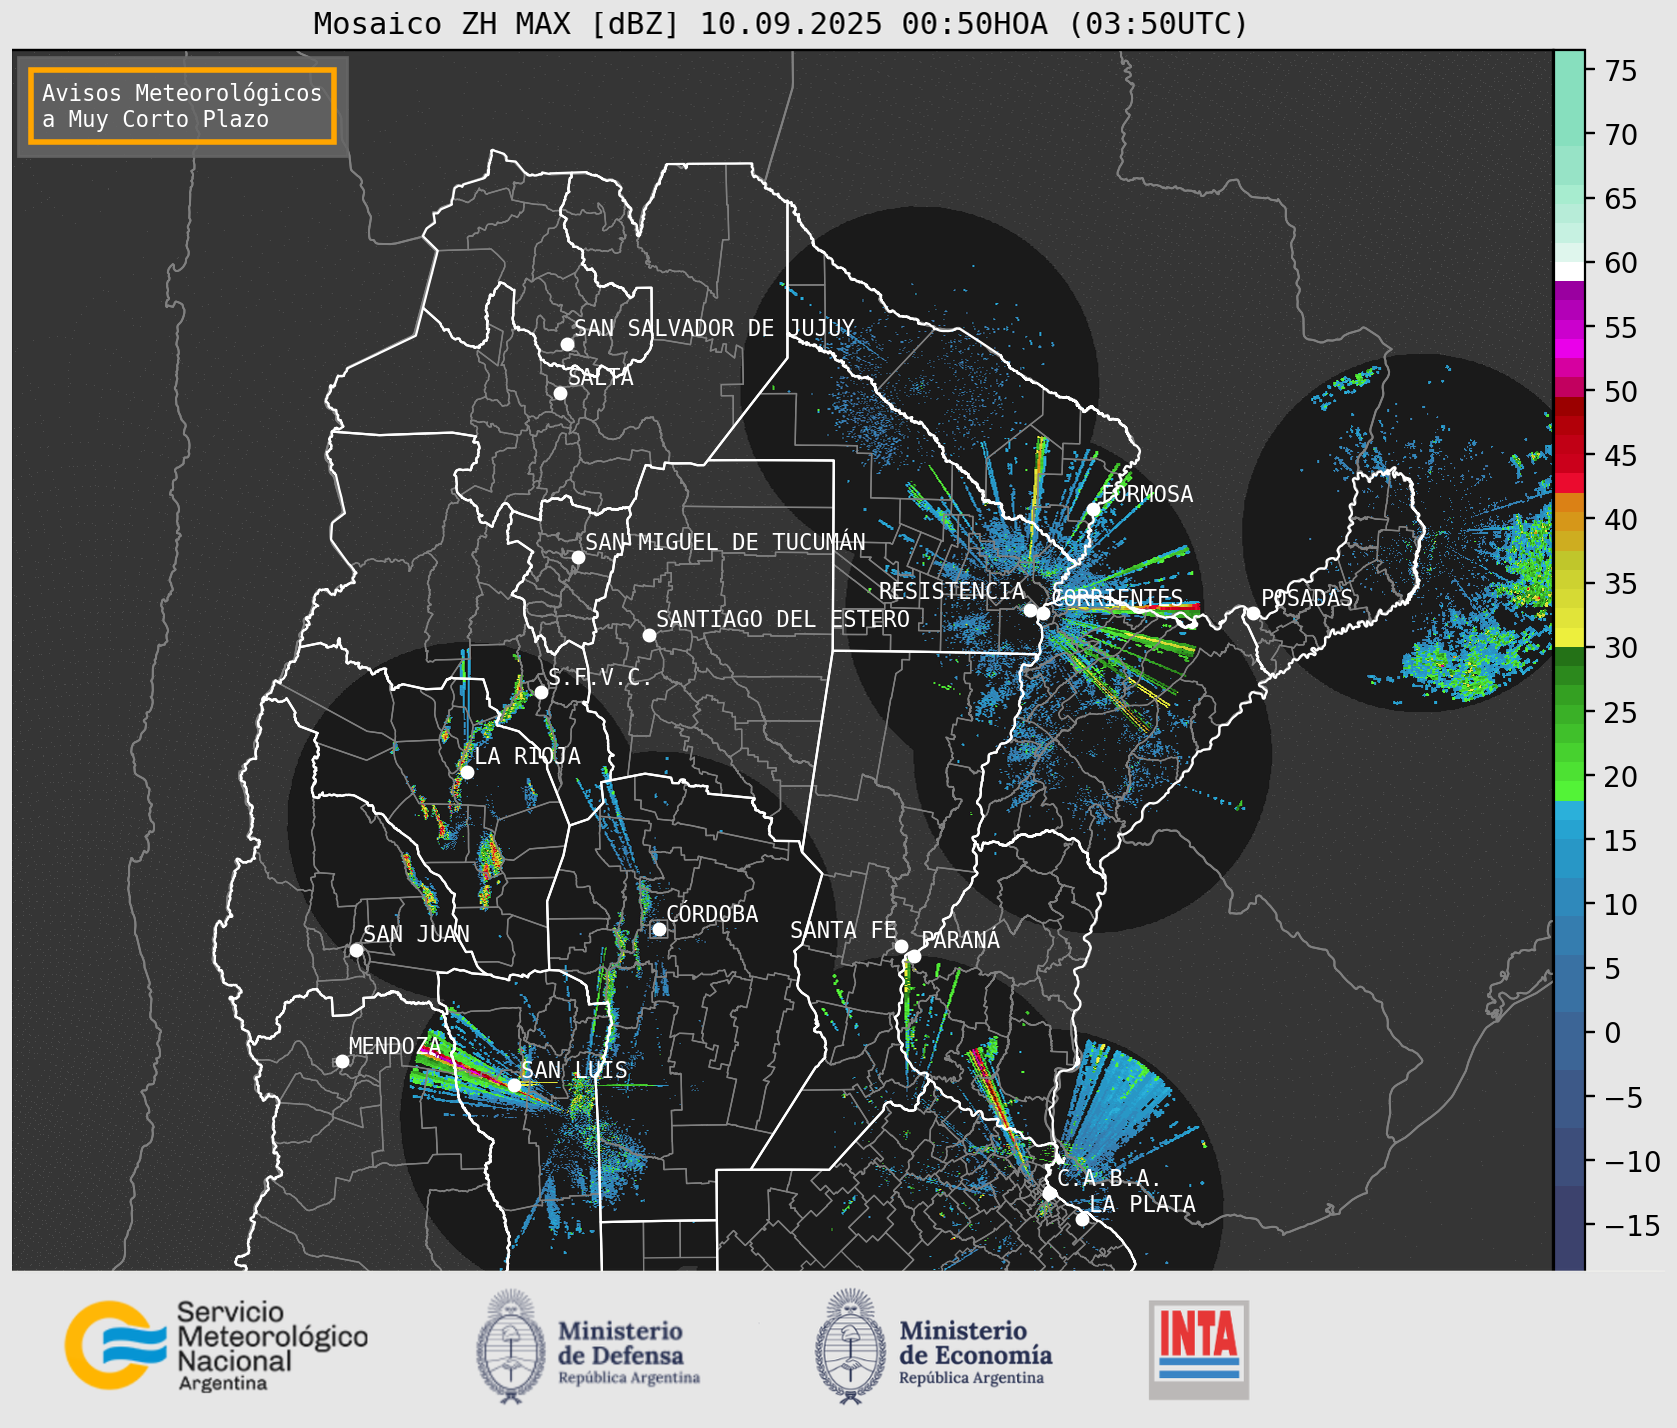Select the SAN LUIS city label
This screenshot has height=1428, width=1677.
(x=575, y=1070)
